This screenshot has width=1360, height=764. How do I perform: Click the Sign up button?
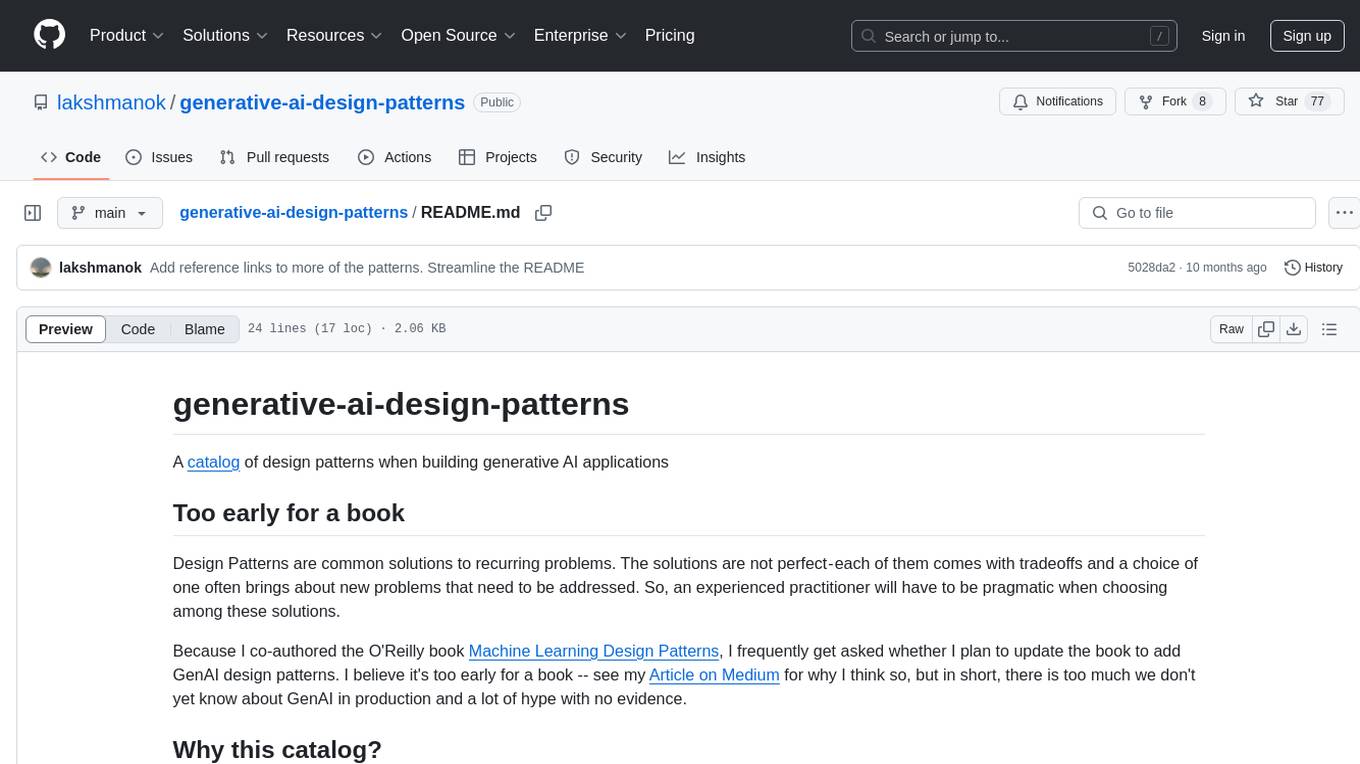pyautogui.click(x=1307, y=36)
